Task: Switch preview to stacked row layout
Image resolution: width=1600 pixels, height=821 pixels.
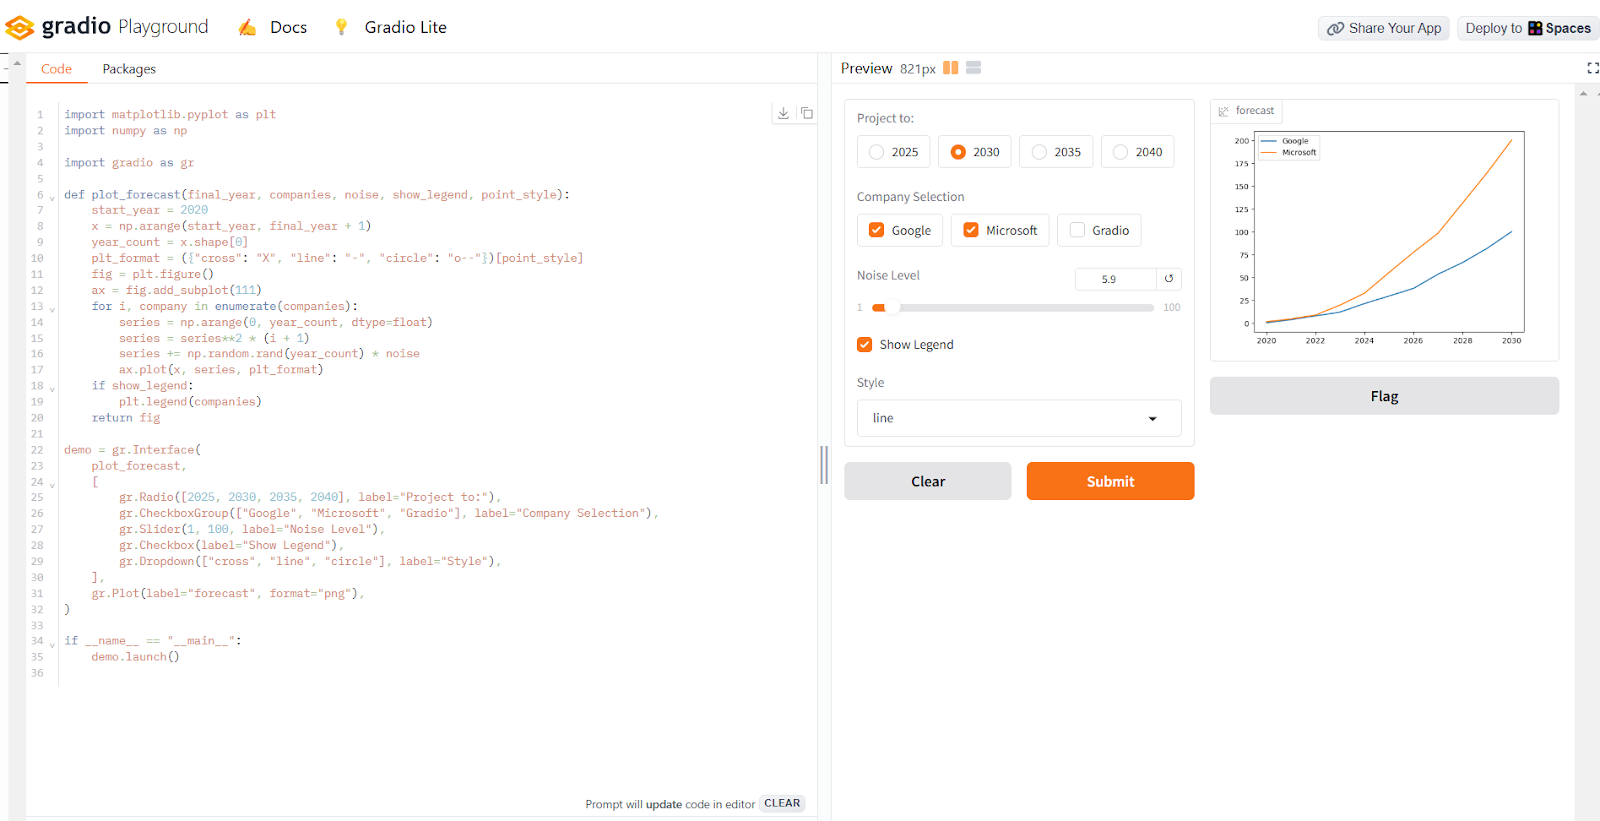Action: 973,68
